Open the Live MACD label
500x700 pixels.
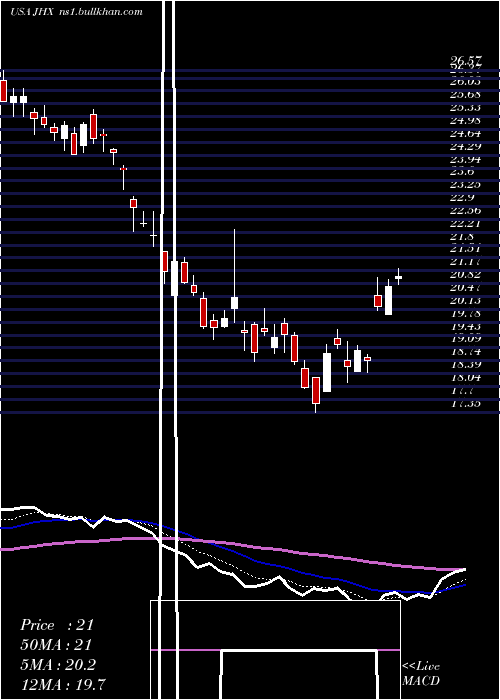pos(421,674)
